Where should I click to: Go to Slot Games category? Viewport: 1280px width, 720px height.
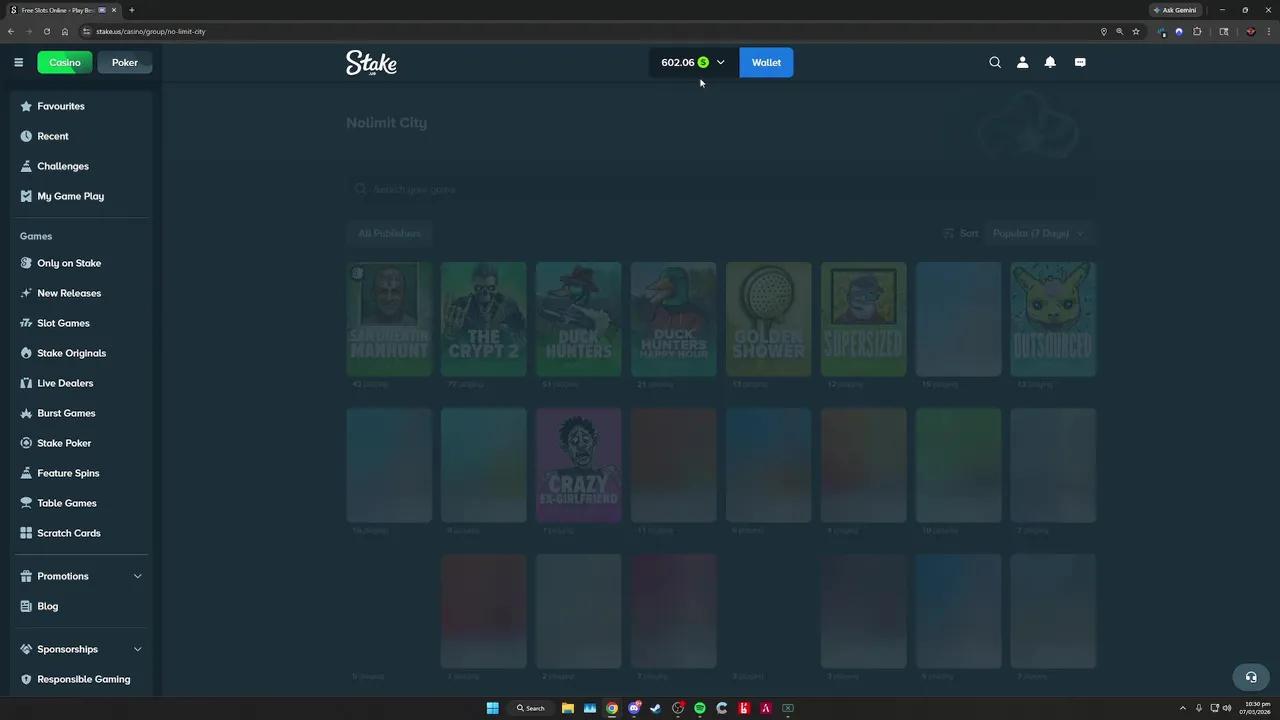pyautogui.click(x=63, y=323)
